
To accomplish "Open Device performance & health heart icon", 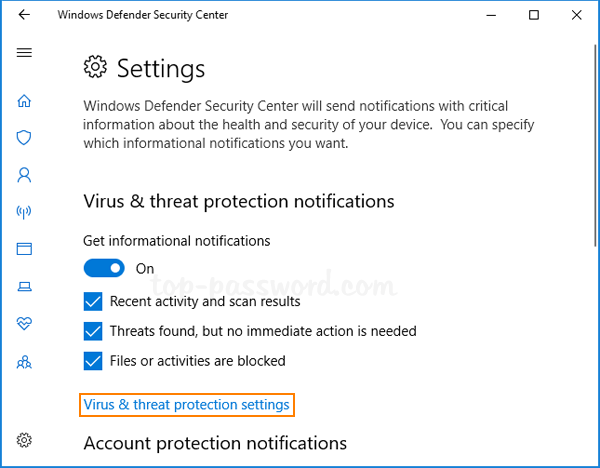I will coord(24,323).
